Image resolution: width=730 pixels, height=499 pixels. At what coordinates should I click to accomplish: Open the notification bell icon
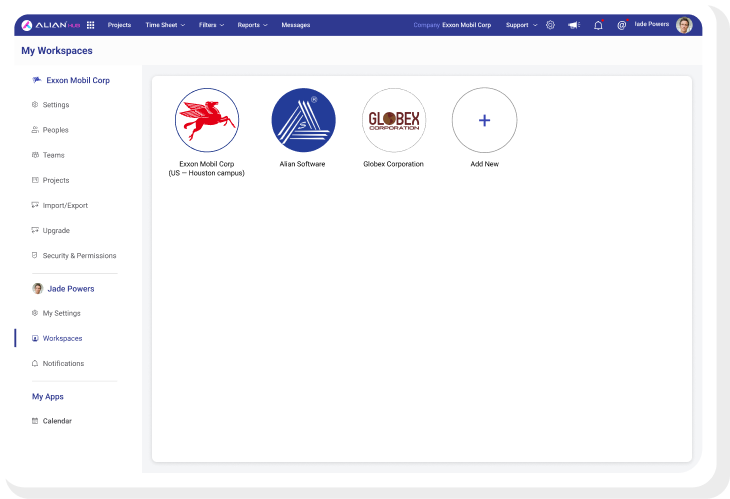[x=598, y=25]
